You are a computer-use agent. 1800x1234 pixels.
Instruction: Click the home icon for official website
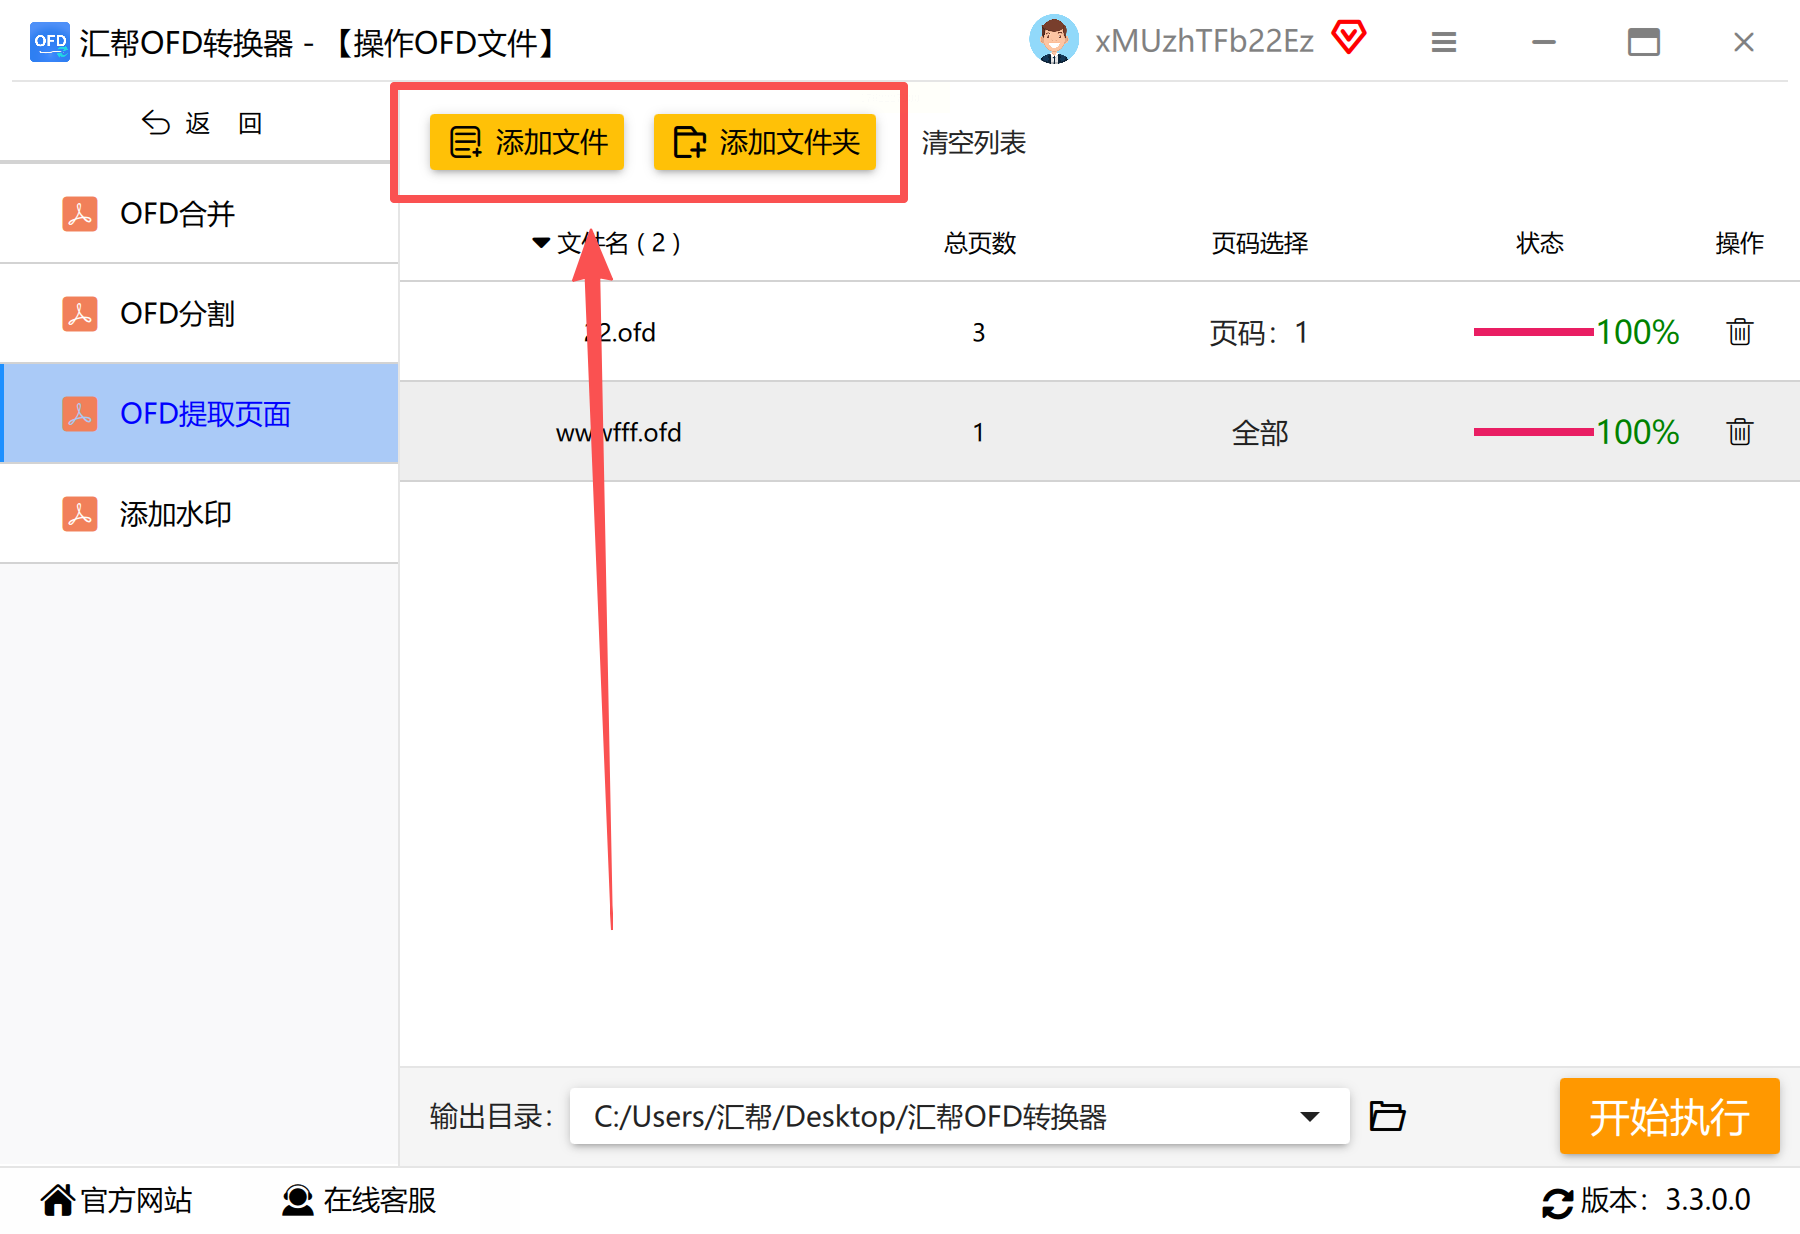[58, 1199]
